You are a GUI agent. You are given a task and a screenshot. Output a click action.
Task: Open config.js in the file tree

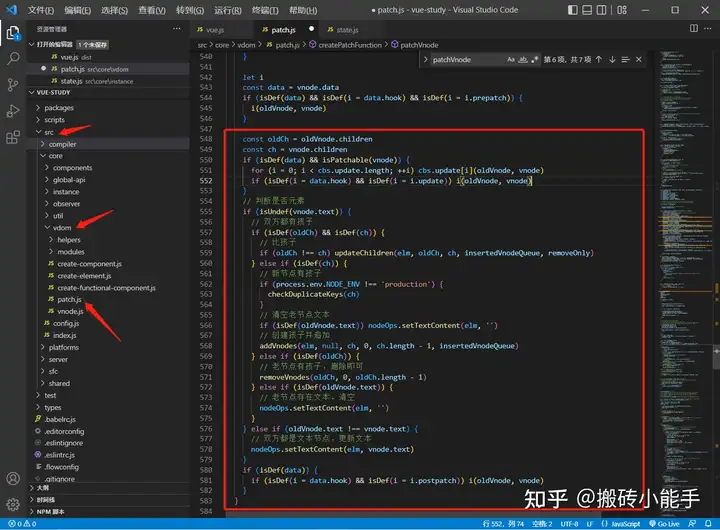66,323
